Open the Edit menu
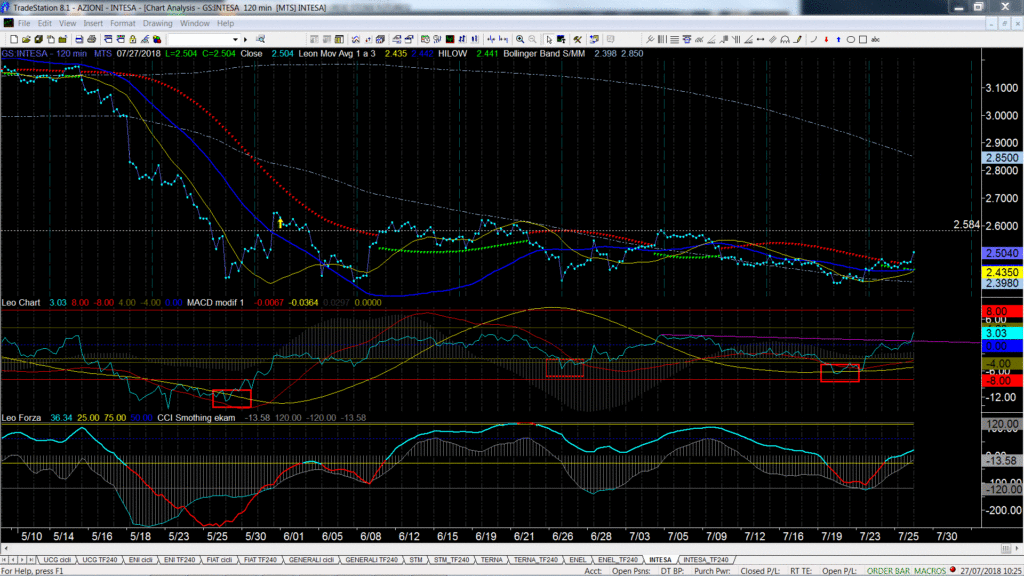Image resolution: width=1024 pixels, height=576 pixels. point(44,24)
